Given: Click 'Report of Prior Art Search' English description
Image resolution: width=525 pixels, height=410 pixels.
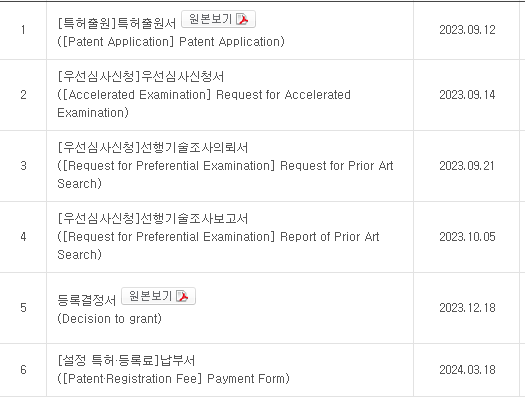Looking at the screenshot, I should tap(218, 246).
